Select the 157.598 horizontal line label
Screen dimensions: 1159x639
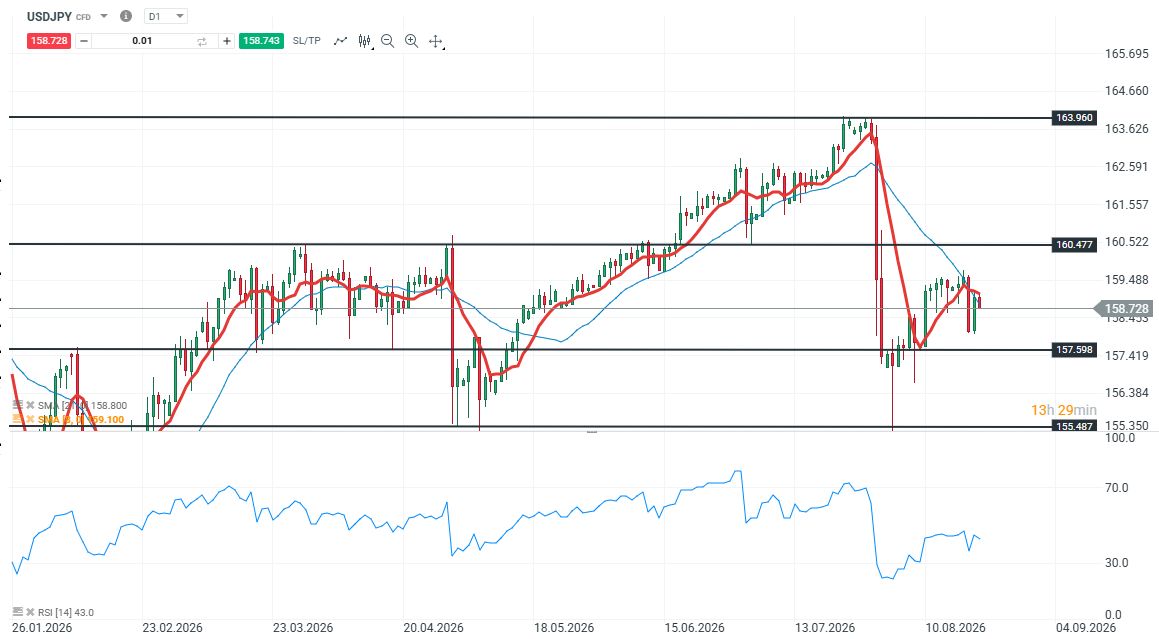1074,349
